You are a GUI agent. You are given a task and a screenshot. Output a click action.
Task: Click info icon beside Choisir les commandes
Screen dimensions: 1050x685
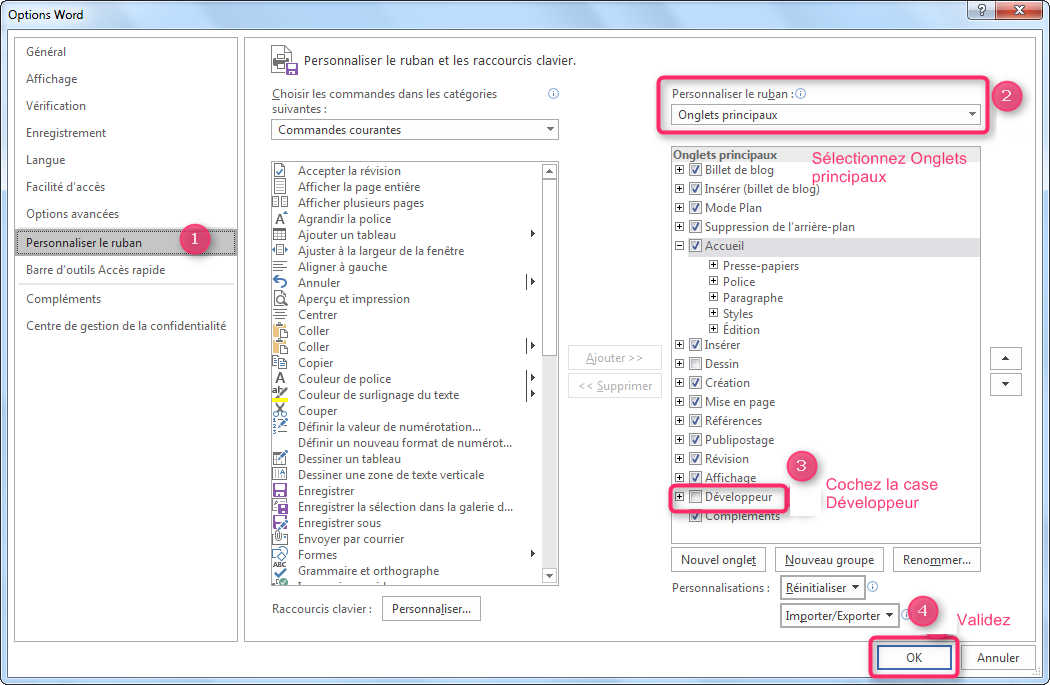point(553,94)
